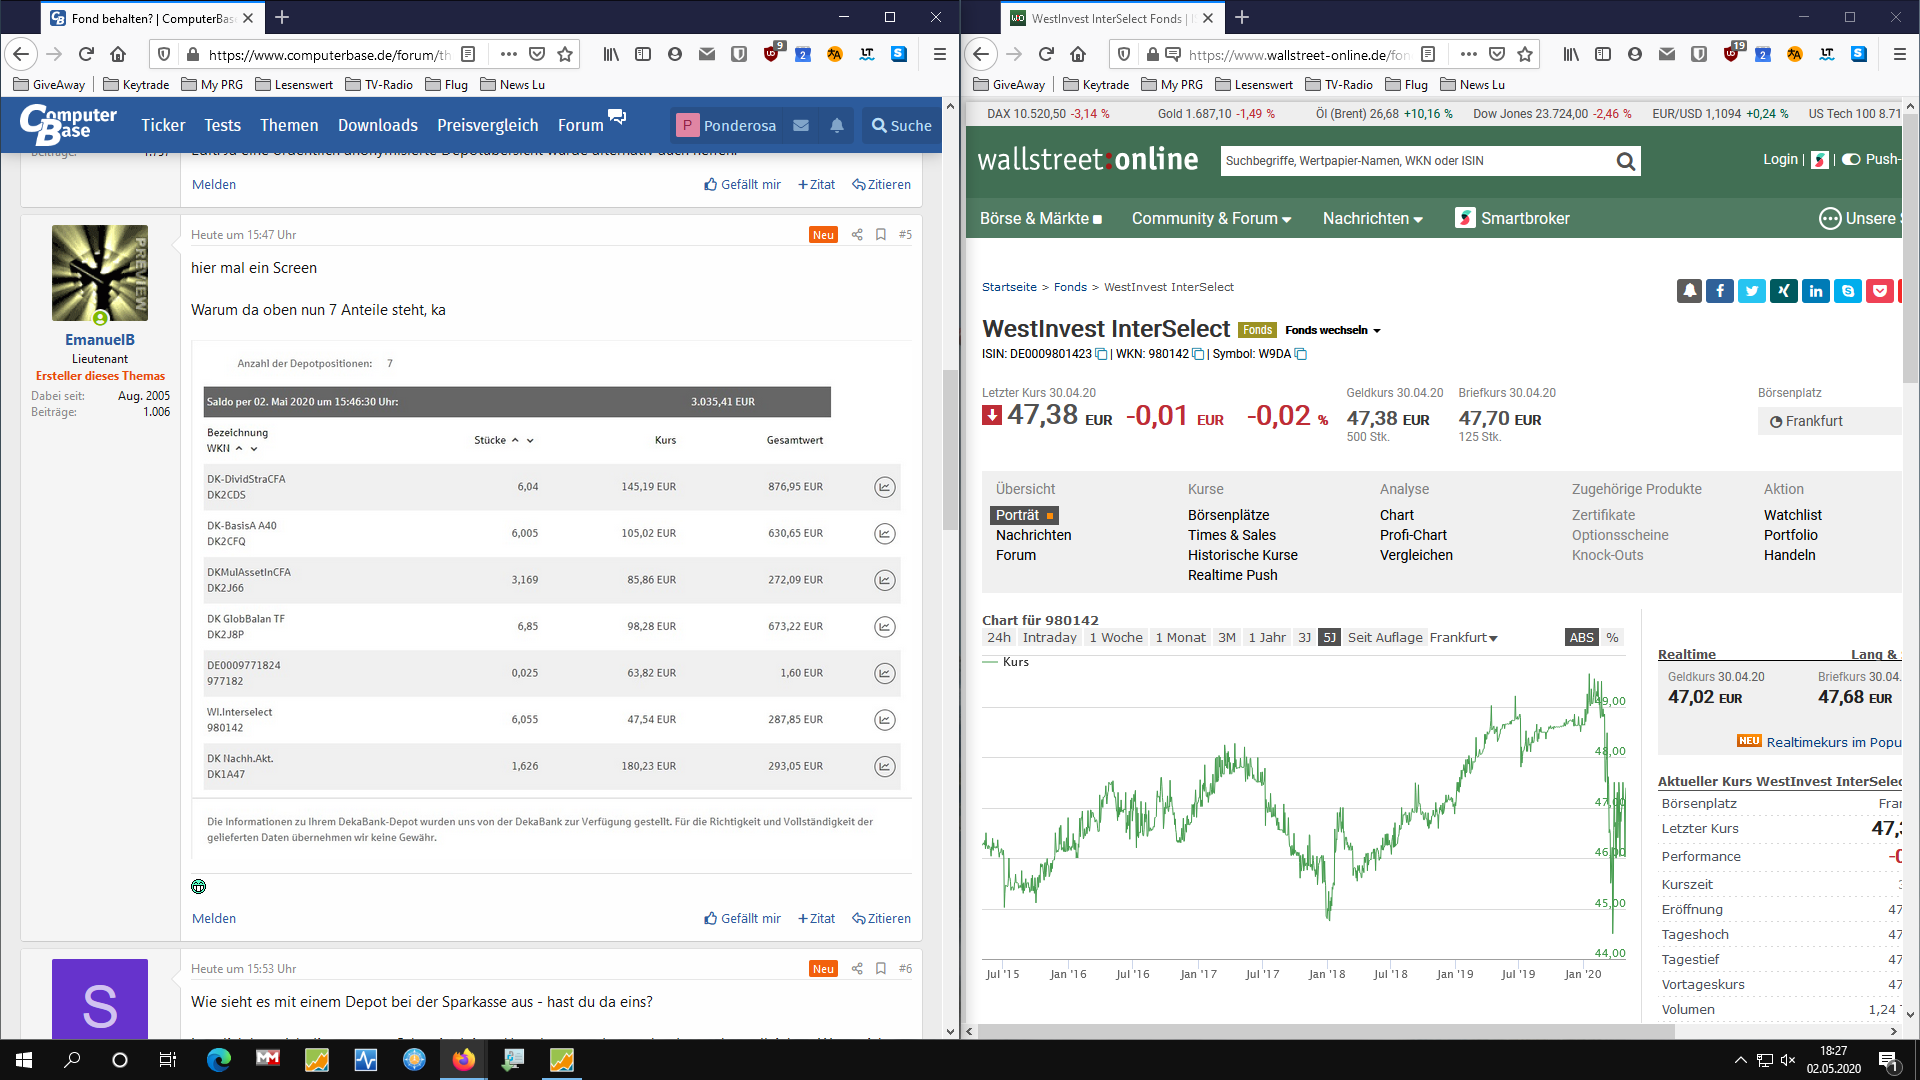The image size is (1920, 1080).
Task: Copy the ISIN with copy icon
Action: [x=1101, y=354]
